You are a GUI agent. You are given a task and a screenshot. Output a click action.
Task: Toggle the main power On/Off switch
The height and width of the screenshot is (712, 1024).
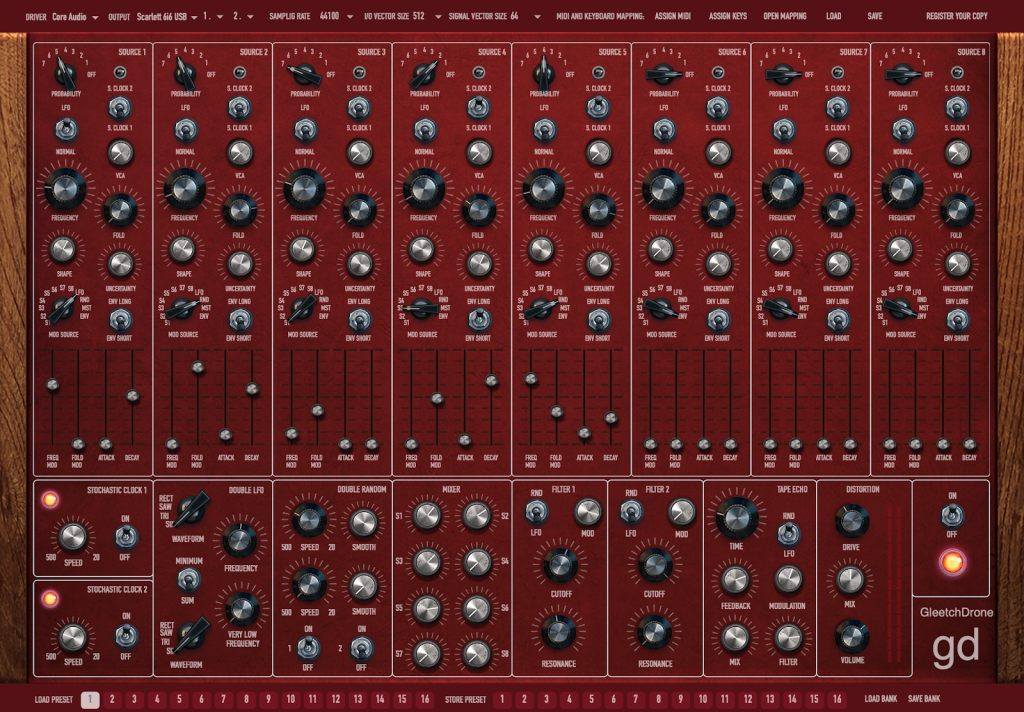coord(951,514)
